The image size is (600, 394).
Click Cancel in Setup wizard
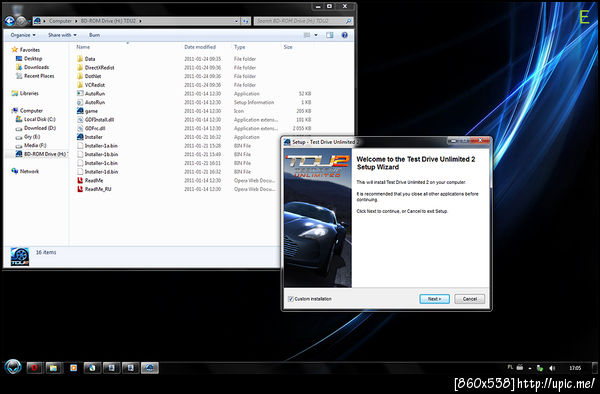coord(470,299)
